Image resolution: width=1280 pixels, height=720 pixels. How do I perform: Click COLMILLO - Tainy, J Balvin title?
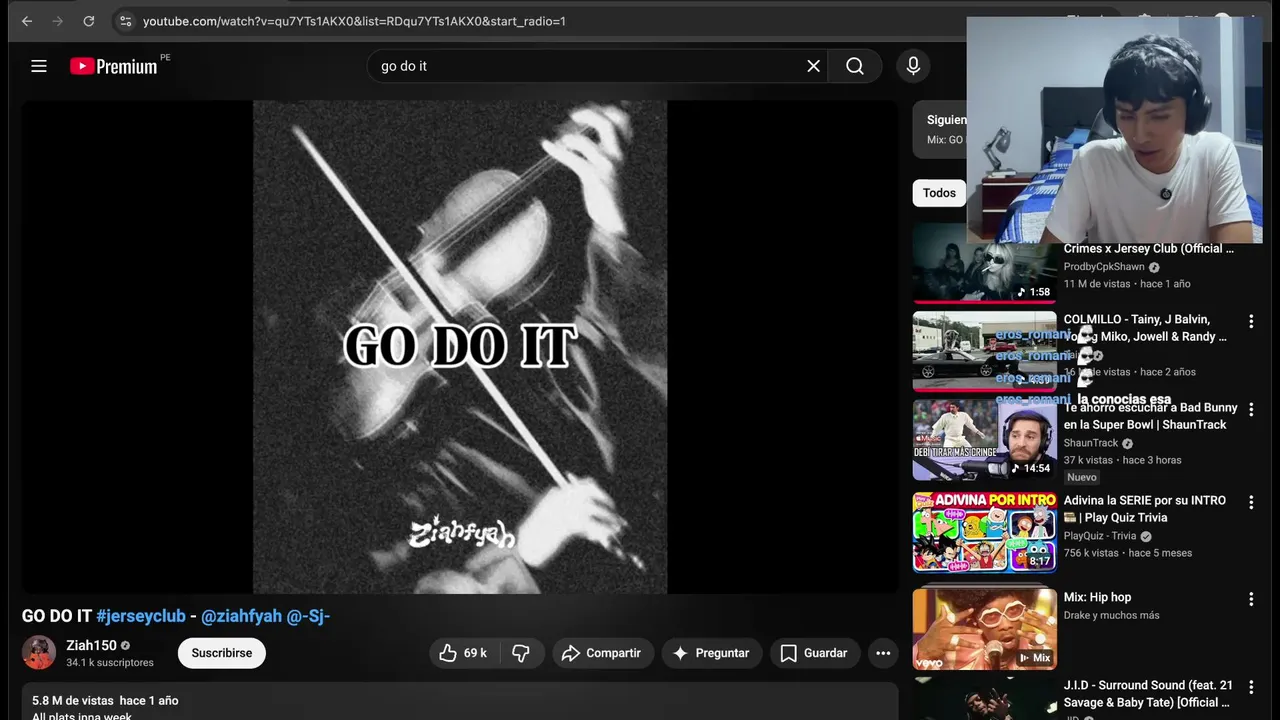click(x=1145, y=328)
